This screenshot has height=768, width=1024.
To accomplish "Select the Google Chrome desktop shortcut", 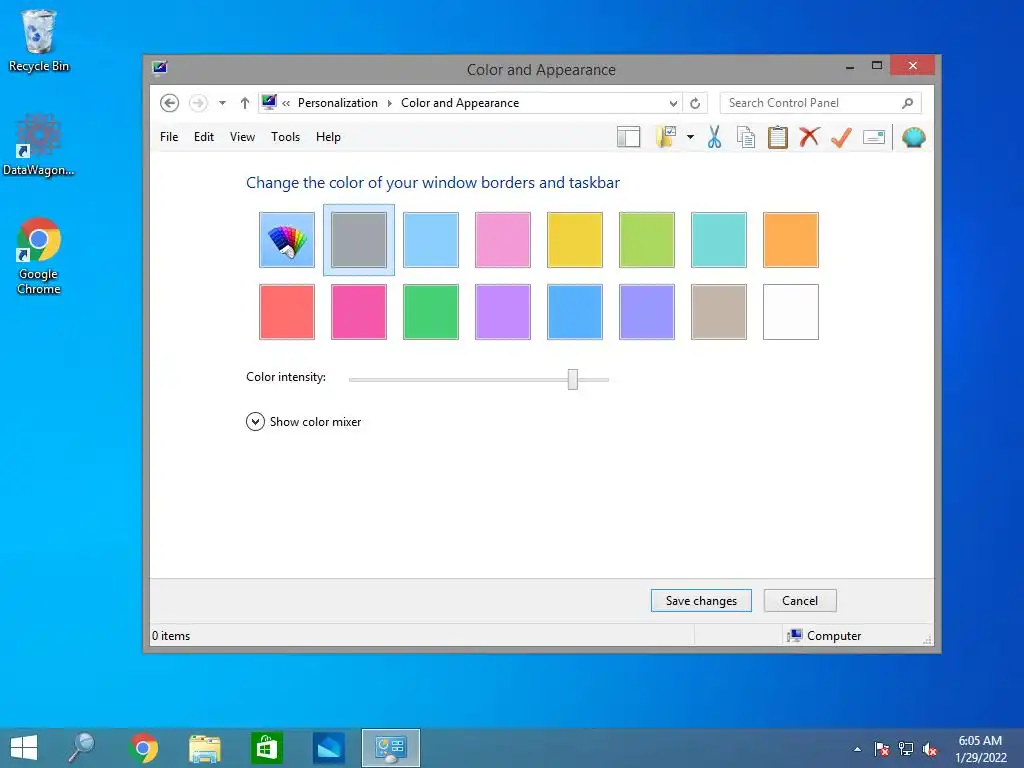I will (39, 257).
